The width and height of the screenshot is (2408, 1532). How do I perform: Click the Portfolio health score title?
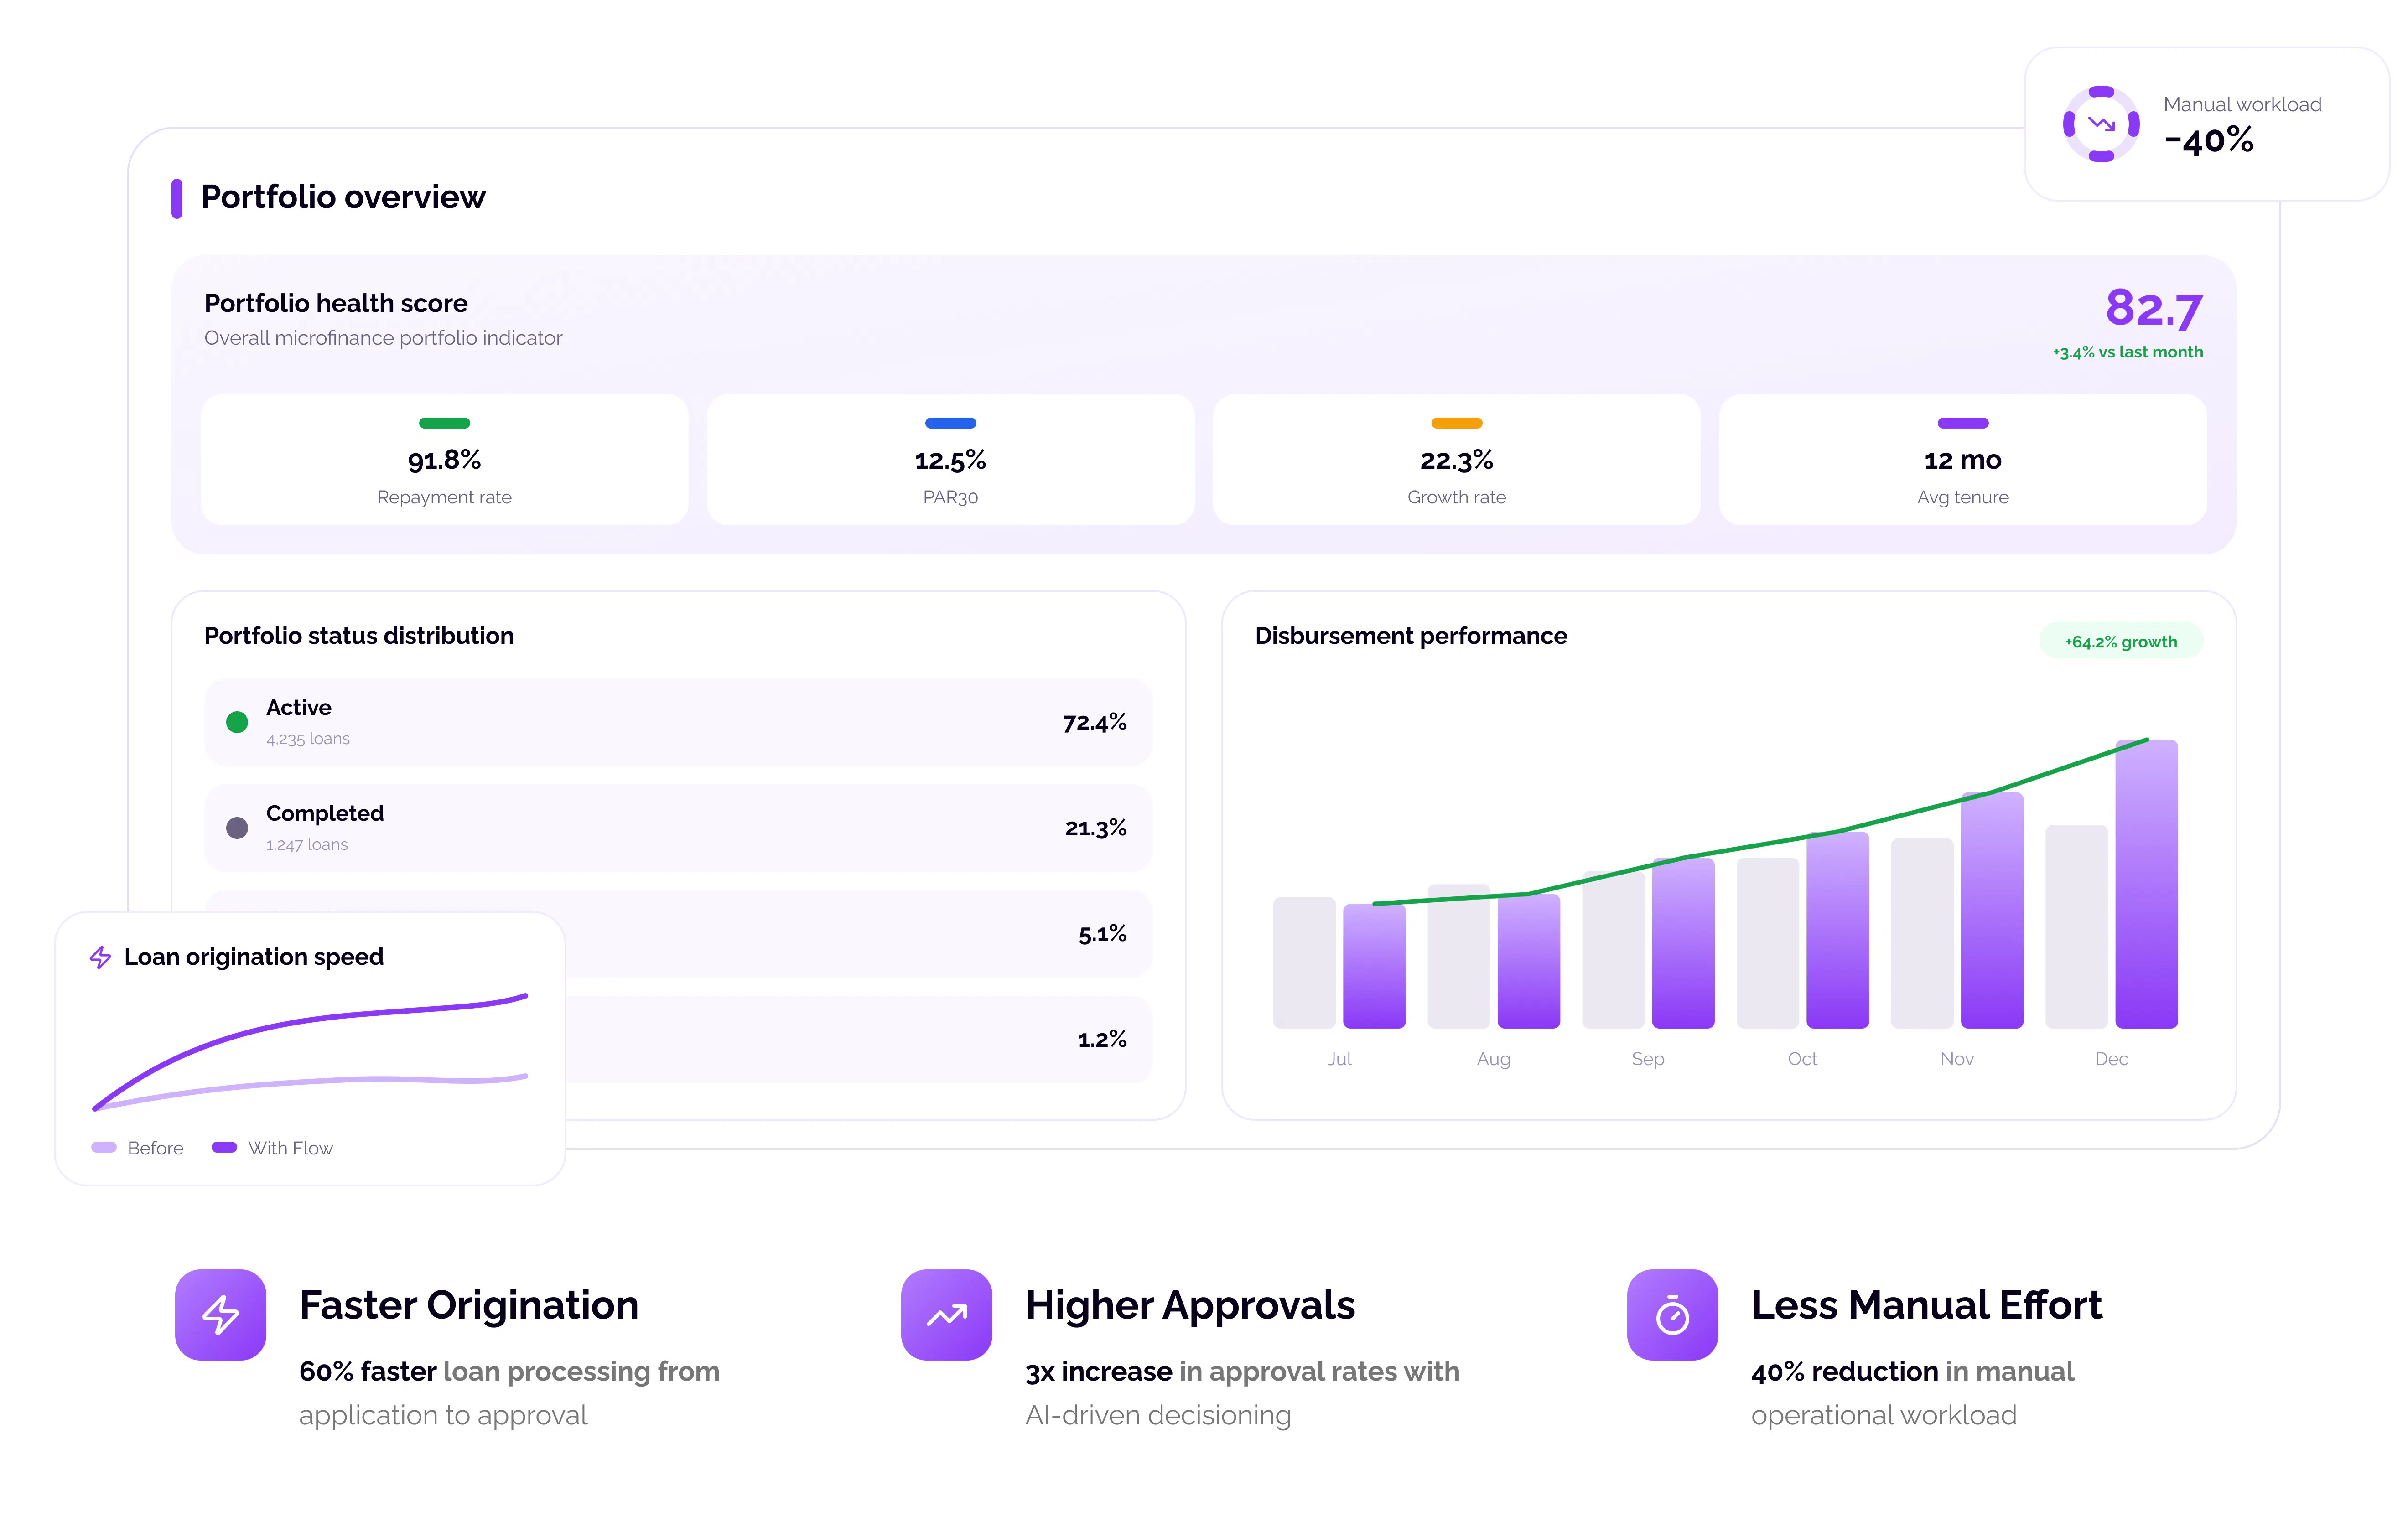(x=336, y=303)
